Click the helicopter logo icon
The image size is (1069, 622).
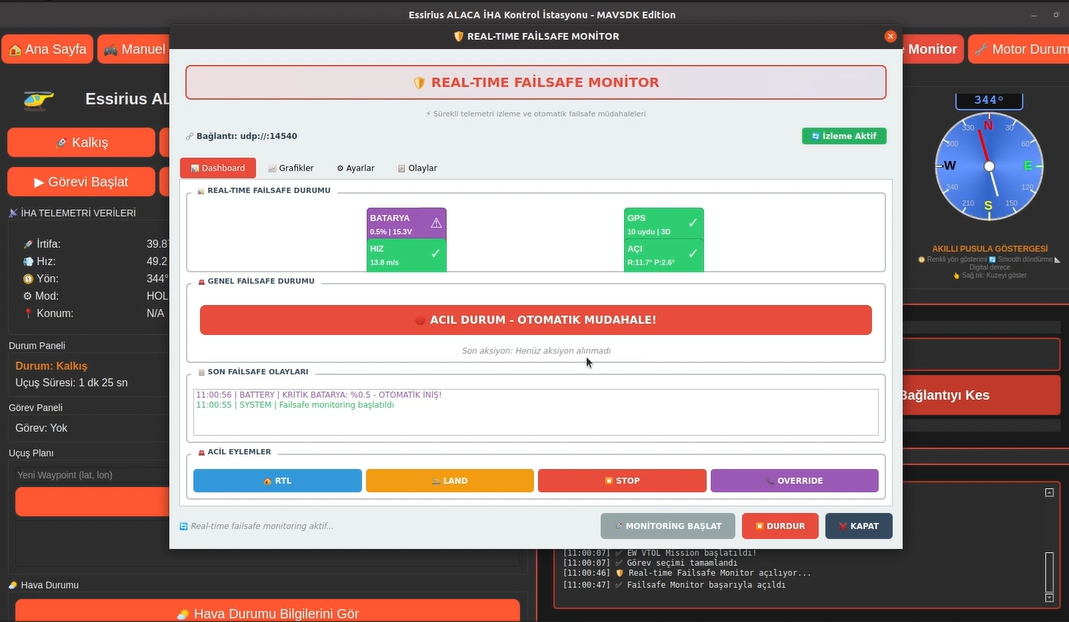[39, 99]
